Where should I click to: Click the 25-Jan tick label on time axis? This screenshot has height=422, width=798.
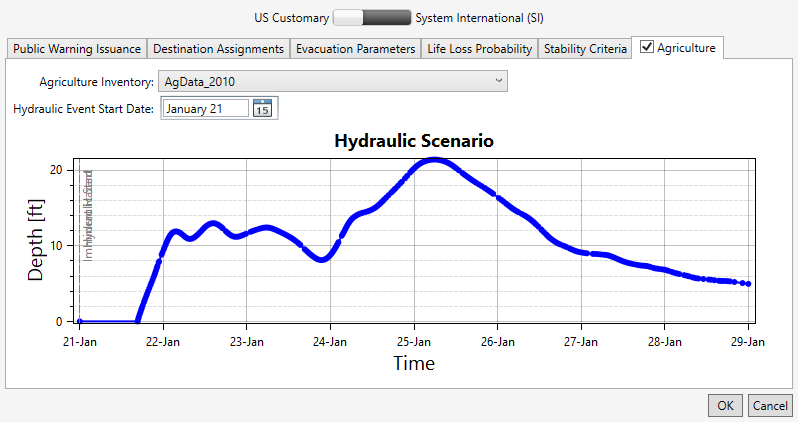tap(414, 341)
